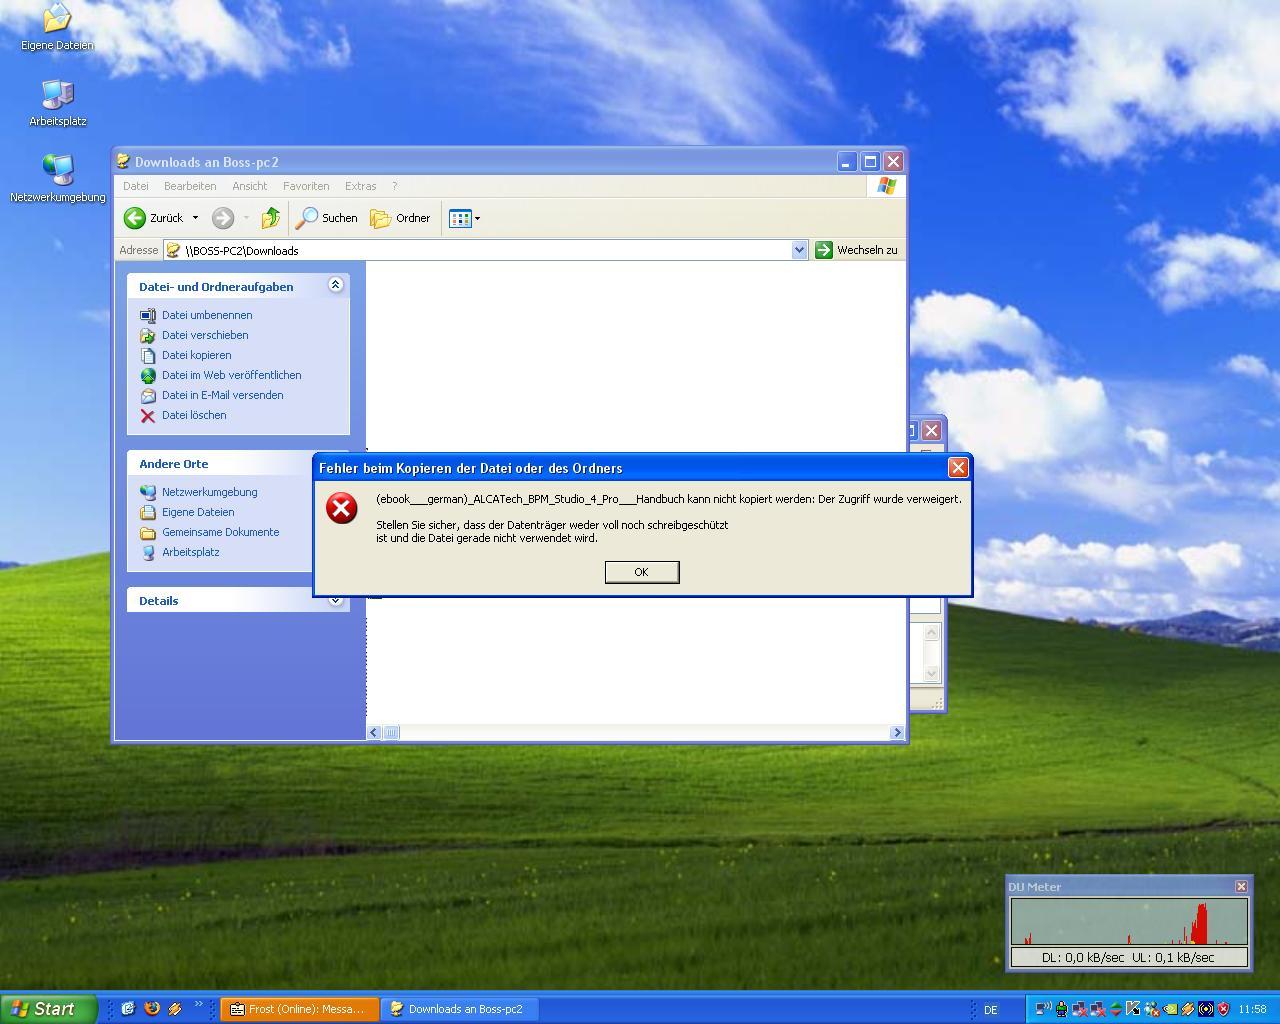Open the Suchen search tool
The width and height of the screenshot is (1280, 1024).
tap(327, 218)
